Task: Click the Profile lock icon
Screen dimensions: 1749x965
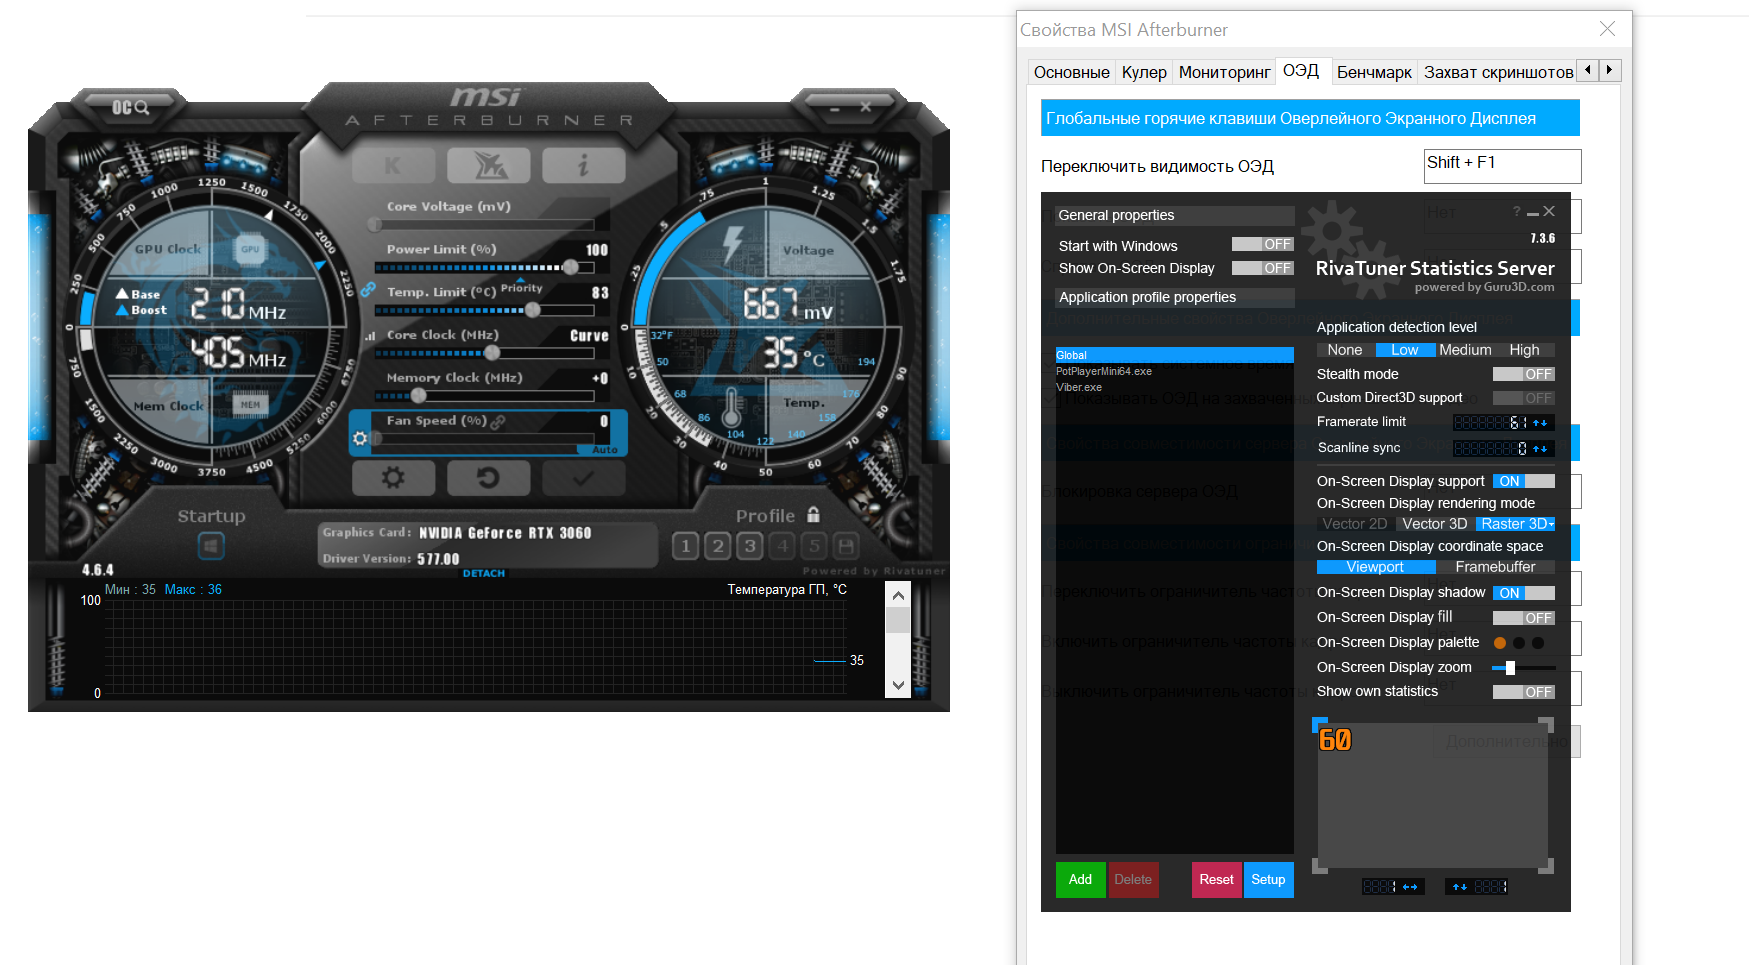Action: tap(813, 515)
